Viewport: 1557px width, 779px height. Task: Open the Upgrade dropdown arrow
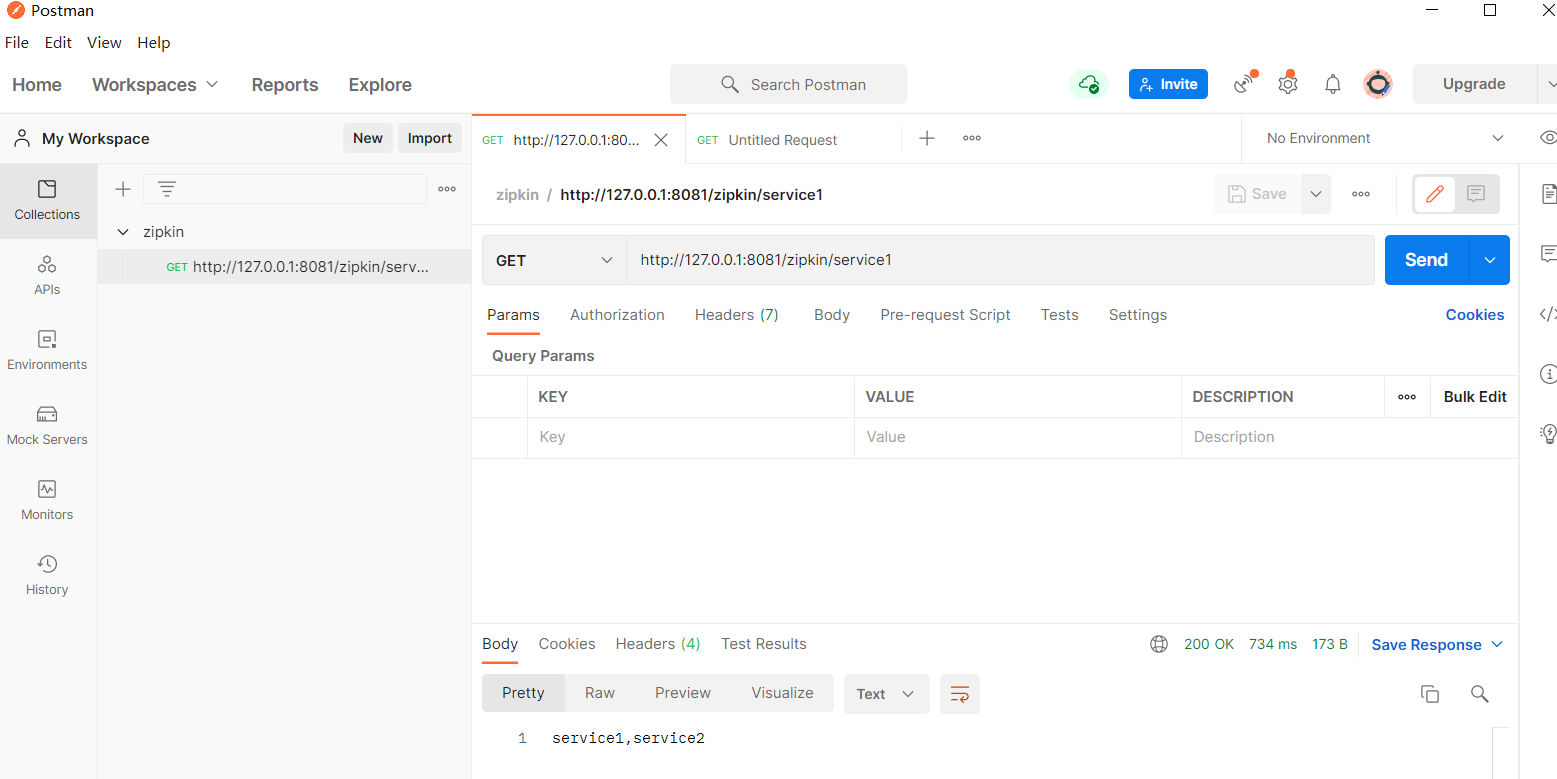(x=1549, y=84)
